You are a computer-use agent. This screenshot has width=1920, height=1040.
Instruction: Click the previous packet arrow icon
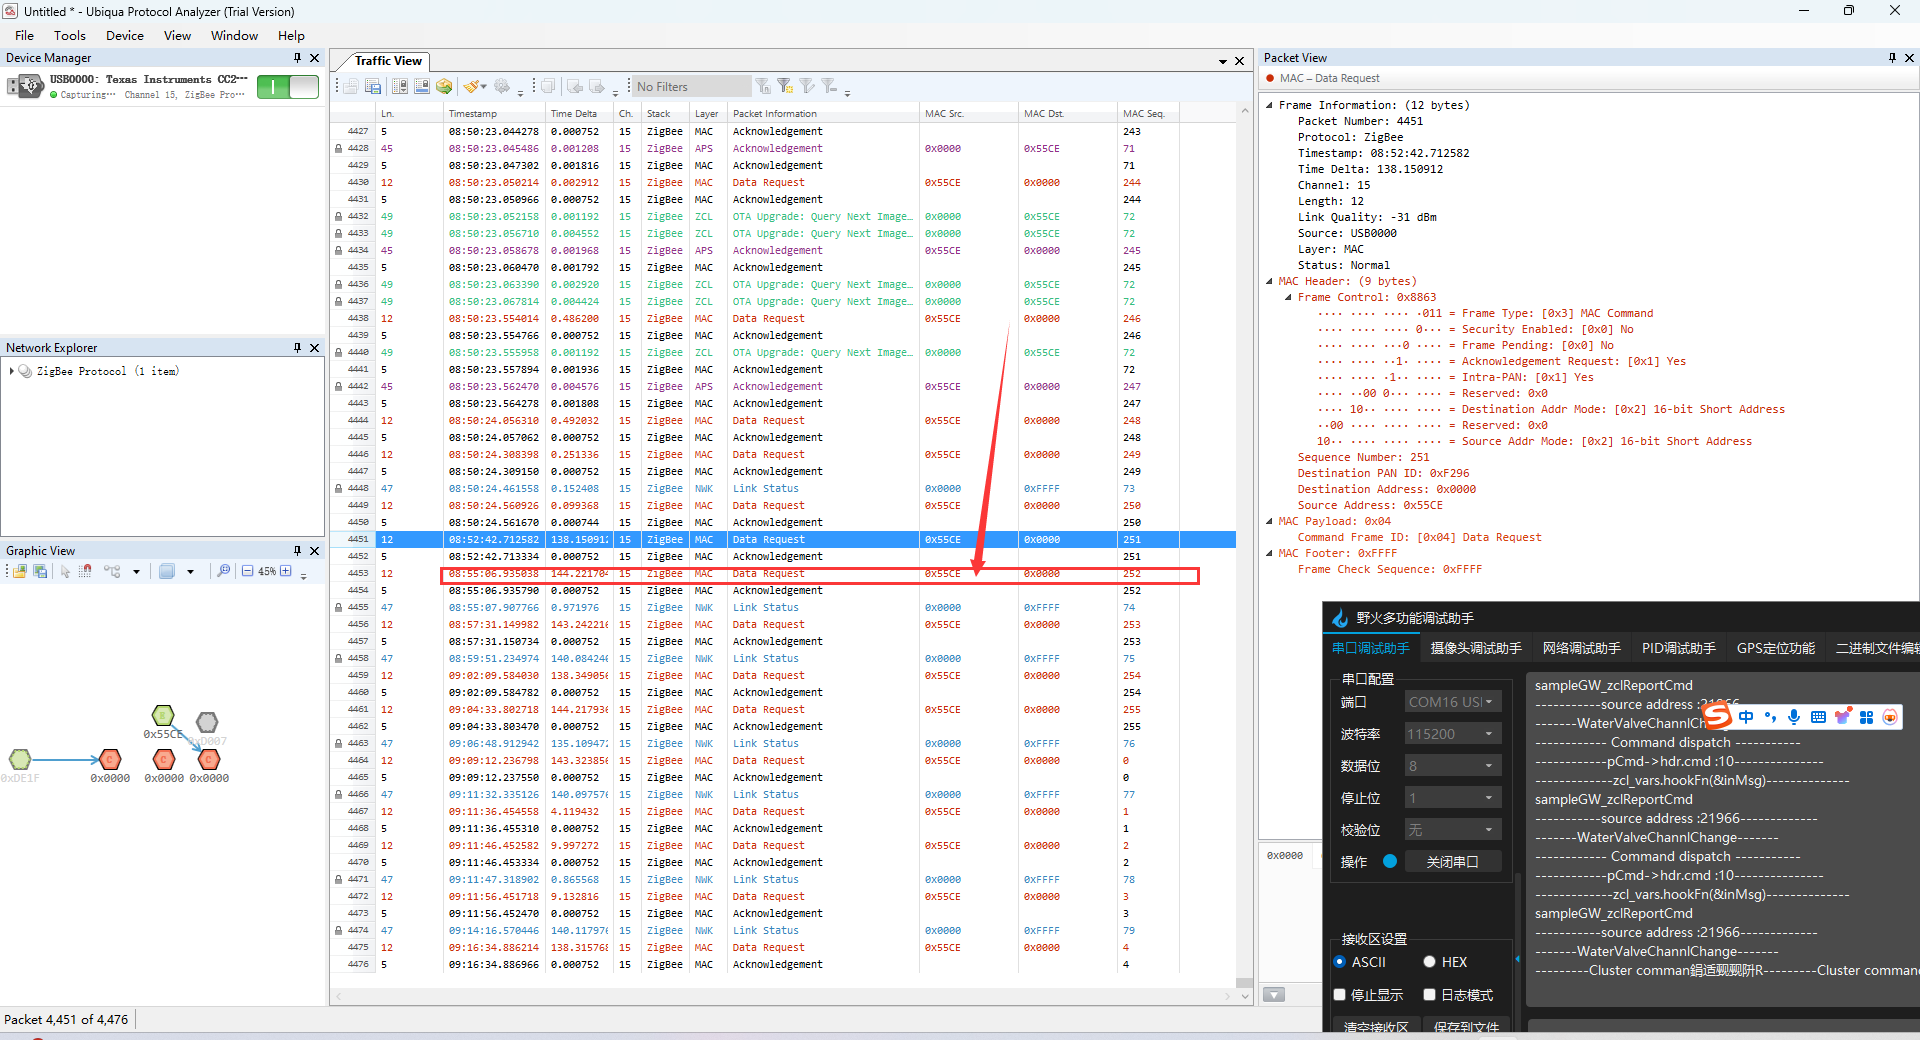click(x=575, y=87)
